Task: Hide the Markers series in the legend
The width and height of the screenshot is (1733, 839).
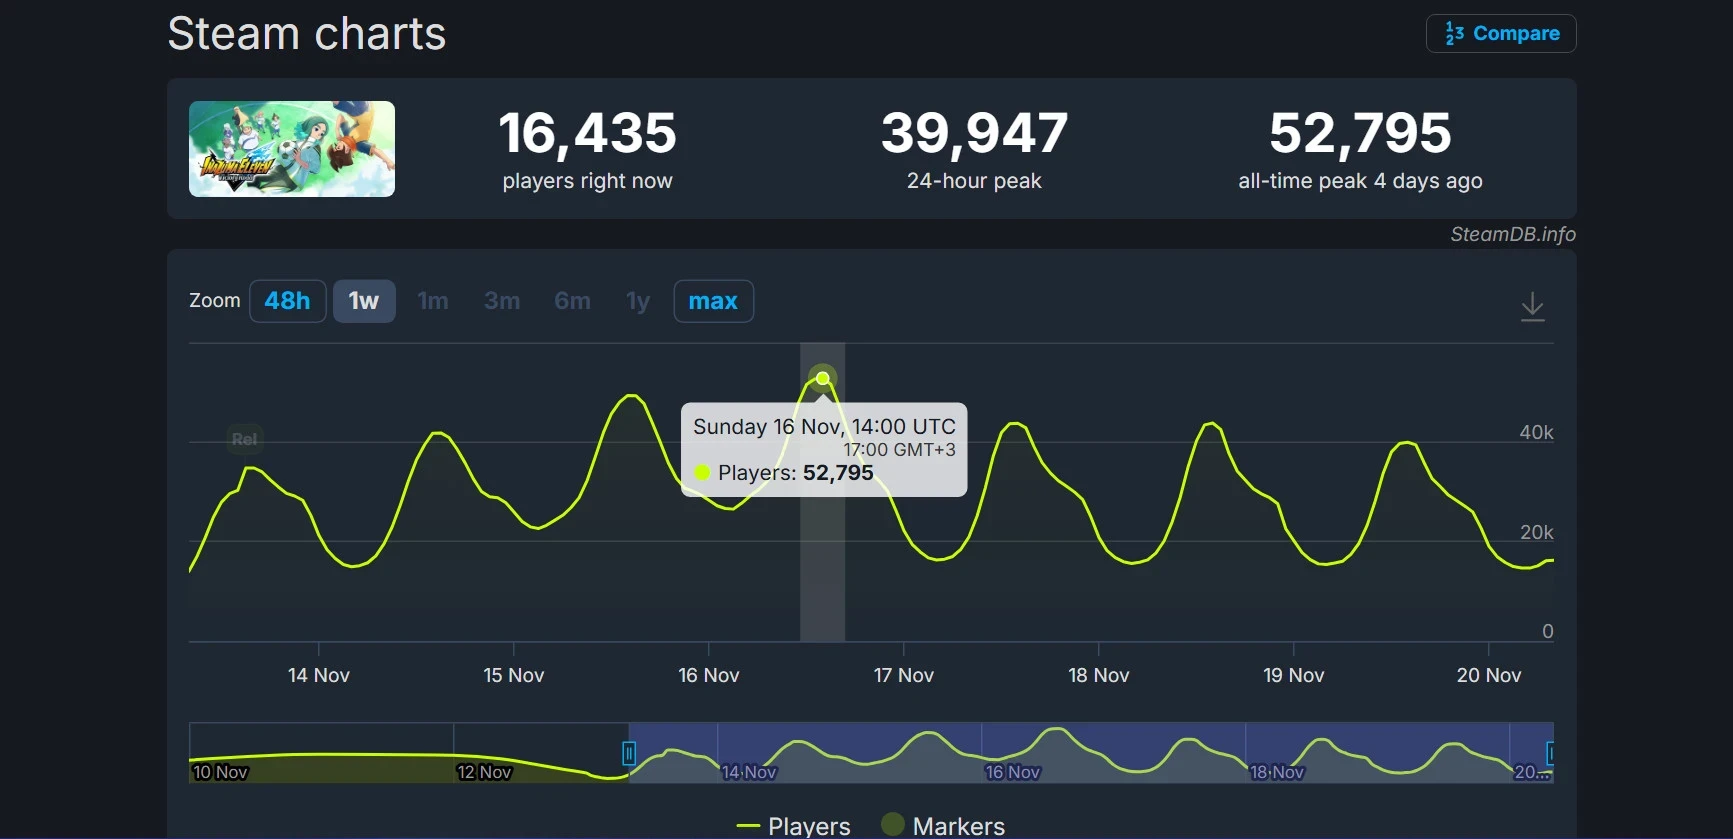Action: click(x=943, y=826)
